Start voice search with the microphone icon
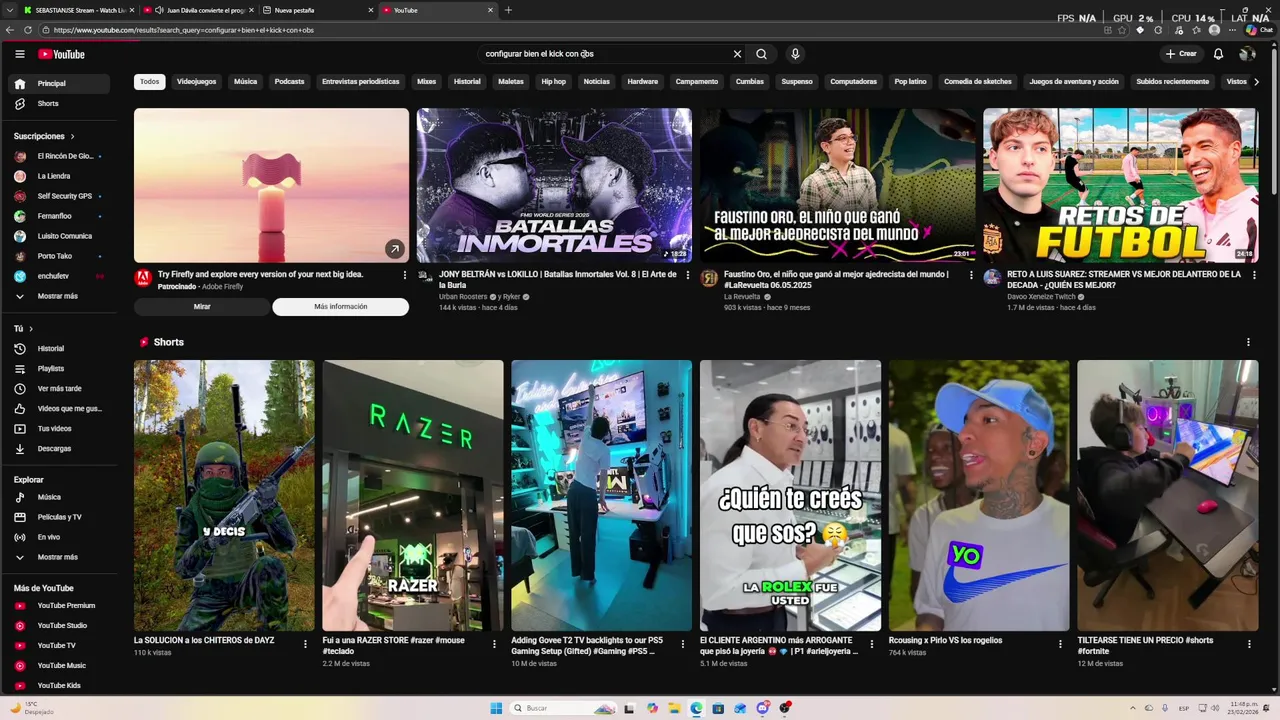 pyautogui.click(x=795, y=54)
